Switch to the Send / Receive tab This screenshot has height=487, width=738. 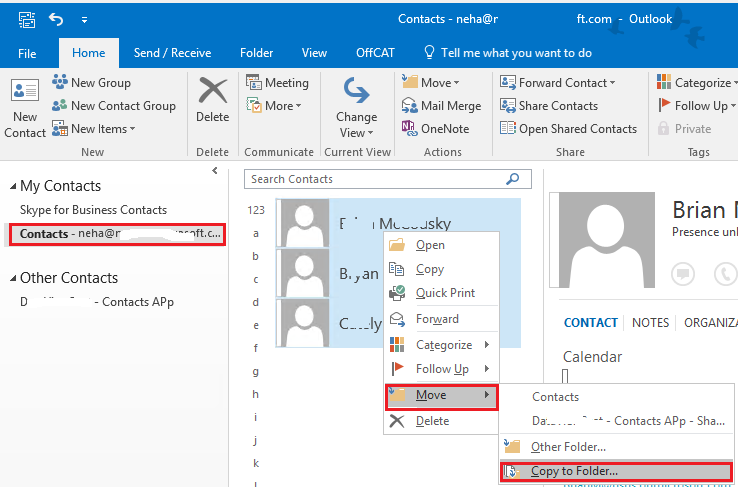pos(172,53)
